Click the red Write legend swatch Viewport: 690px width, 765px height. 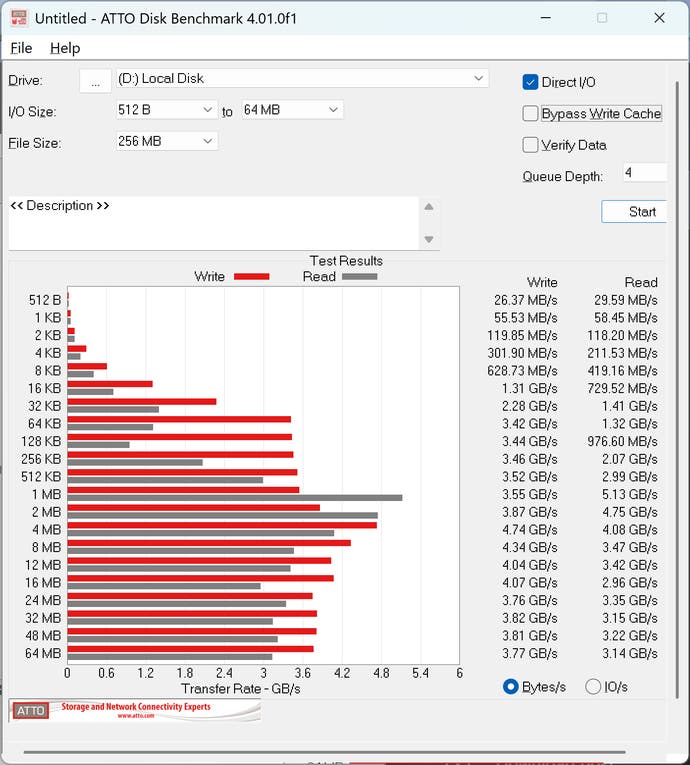point(251,276)
